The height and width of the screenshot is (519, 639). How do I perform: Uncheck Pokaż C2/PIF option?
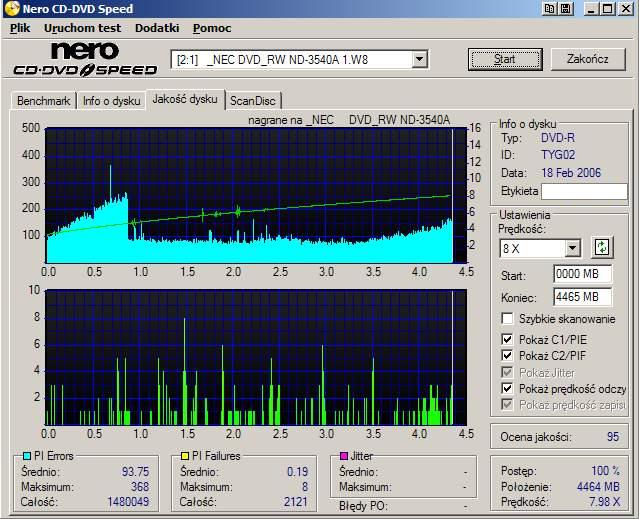507,355
